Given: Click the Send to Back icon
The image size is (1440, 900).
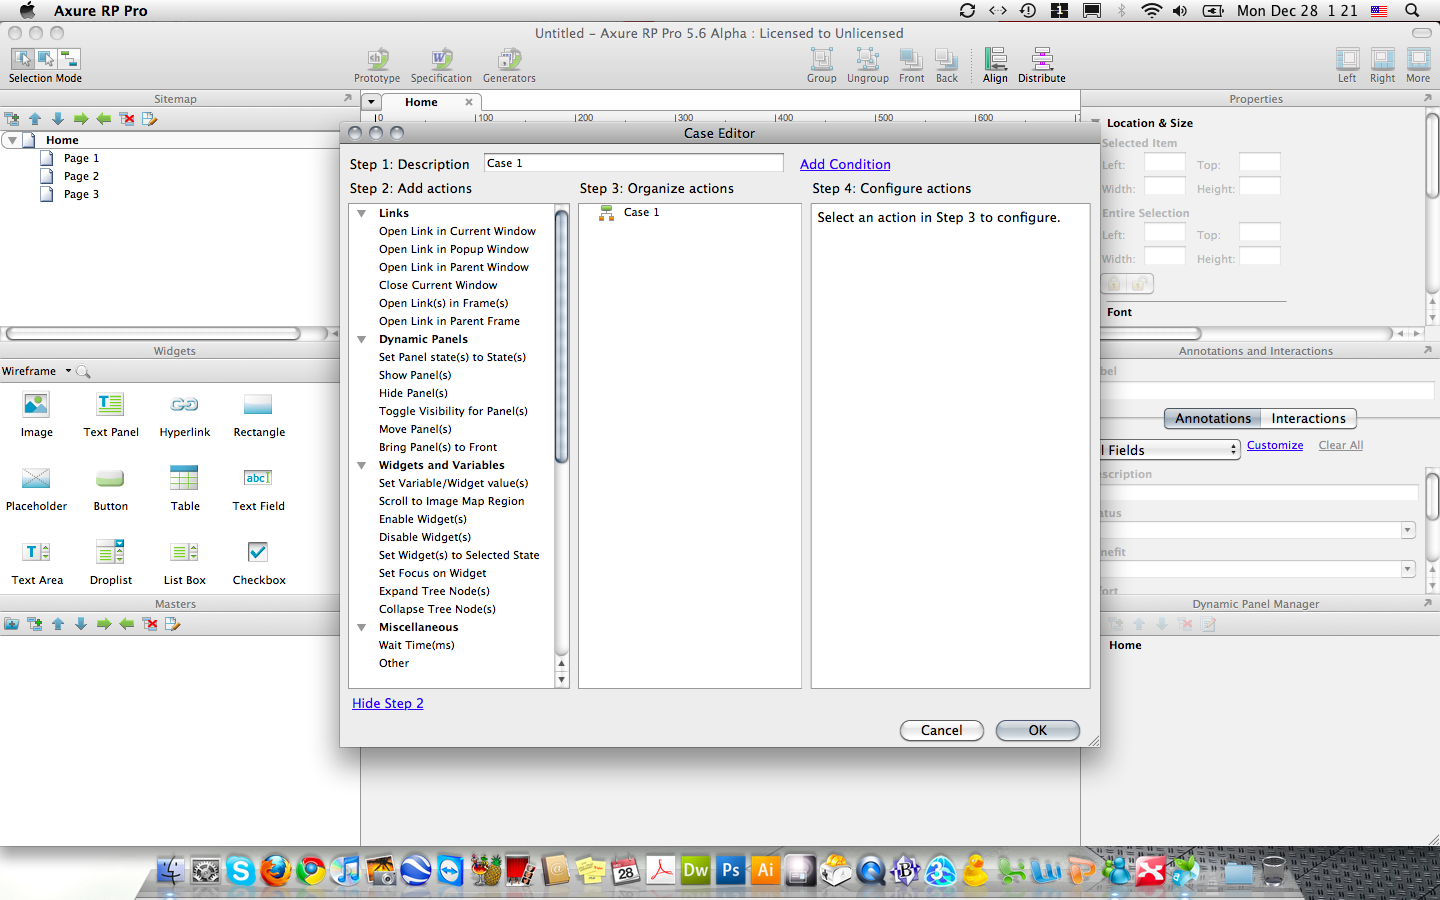Looking at the screenshot, I should click(946, 60).
